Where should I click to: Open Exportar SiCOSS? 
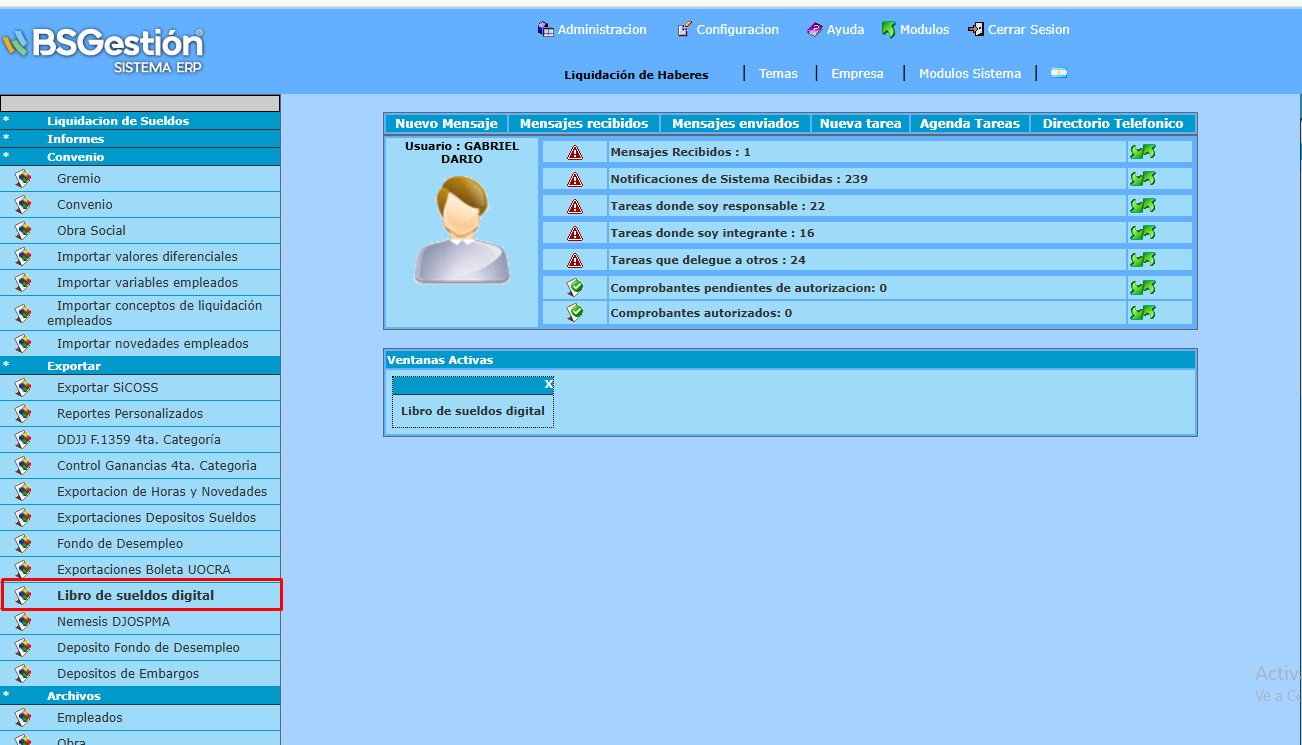tap(107, 388)
